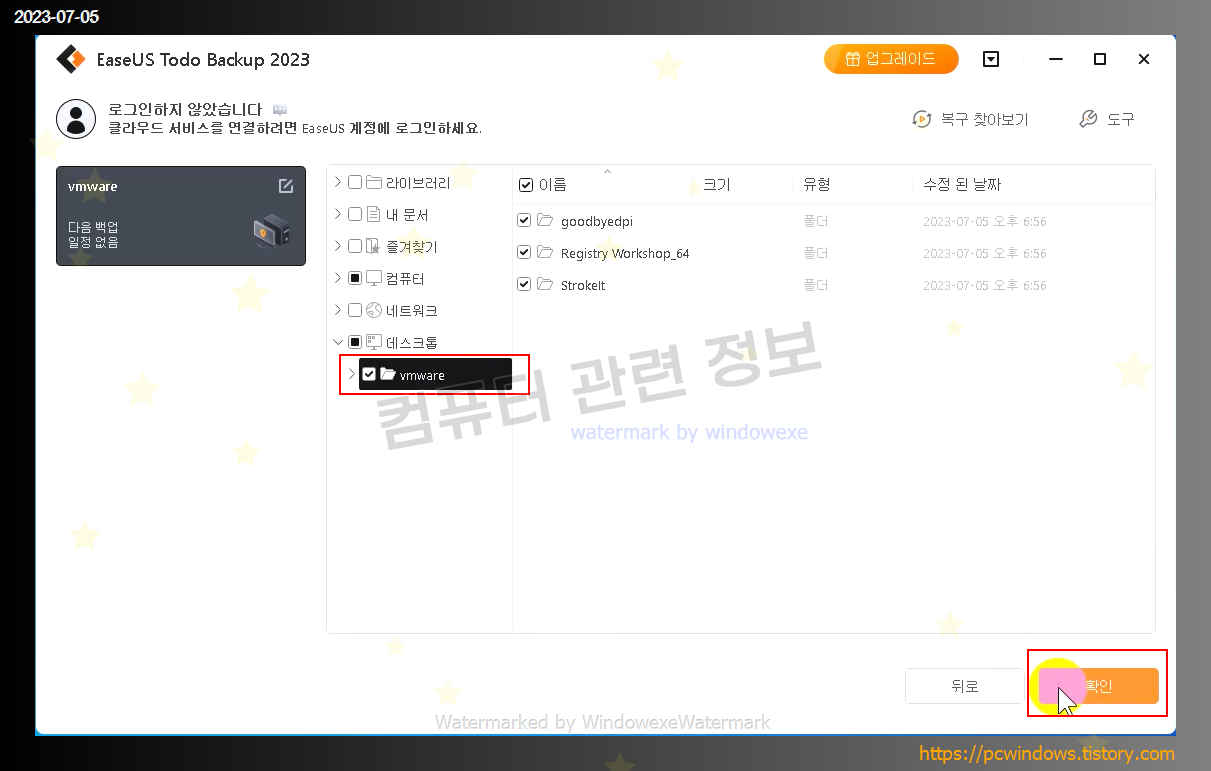Open the upgrade button with gift icon
The height and width of the screenshot is (771, 1211).
click(x=891, y=59)
